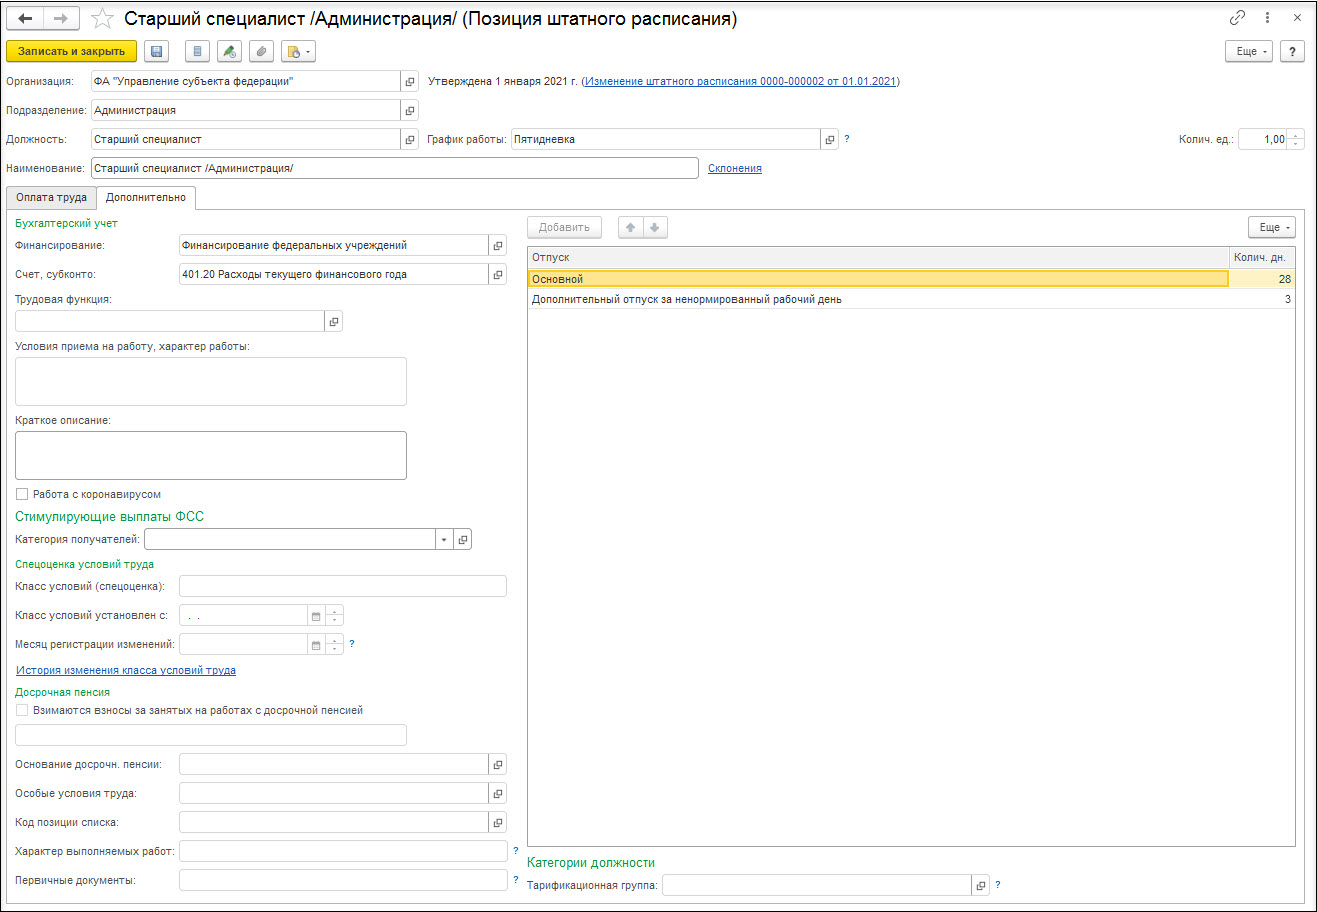Open the Счет, субконто selection icon
The width and height of the screenshot is (1317, 912).
click(497, 274)
